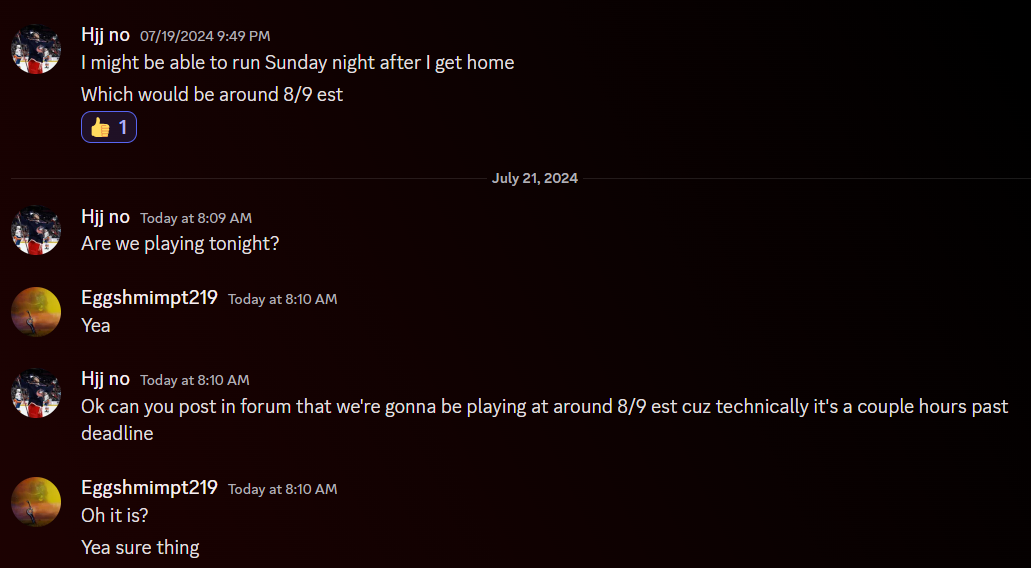Toggle the thumbs up reaction
1031x568 pixels.
109,127
